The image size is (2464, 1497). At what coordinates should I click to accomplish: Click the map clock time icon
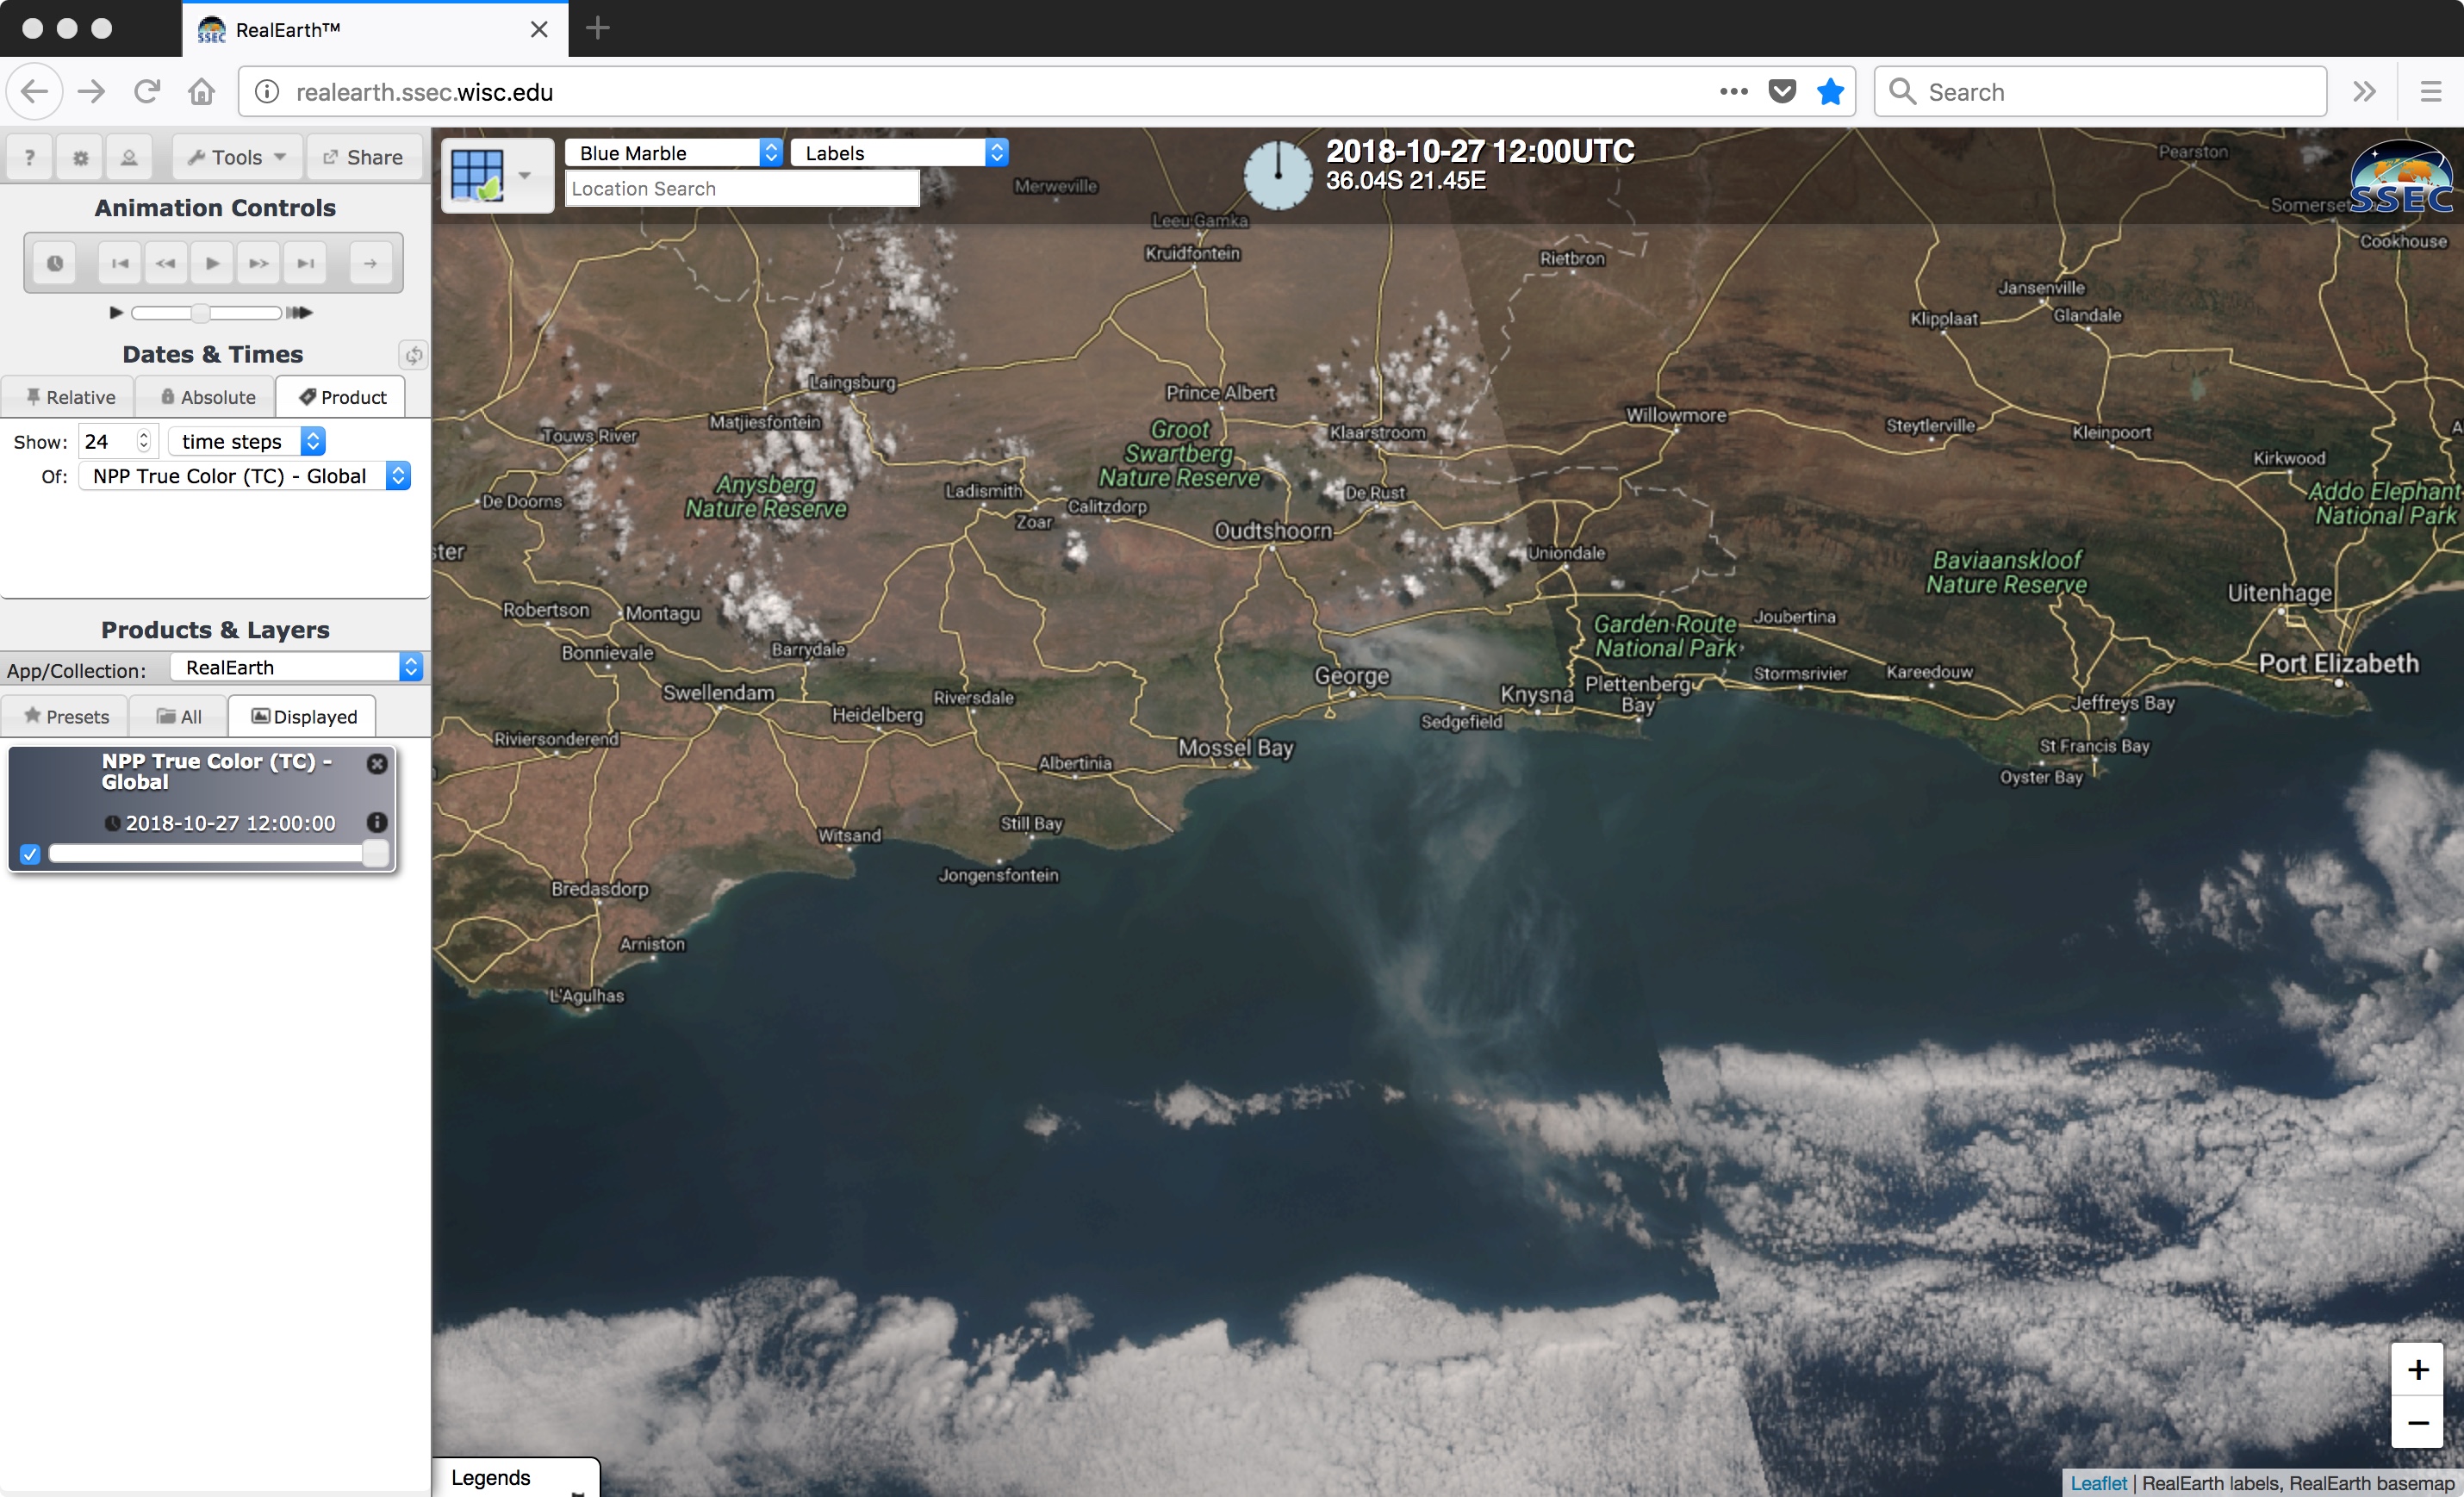click(1277, 175)
